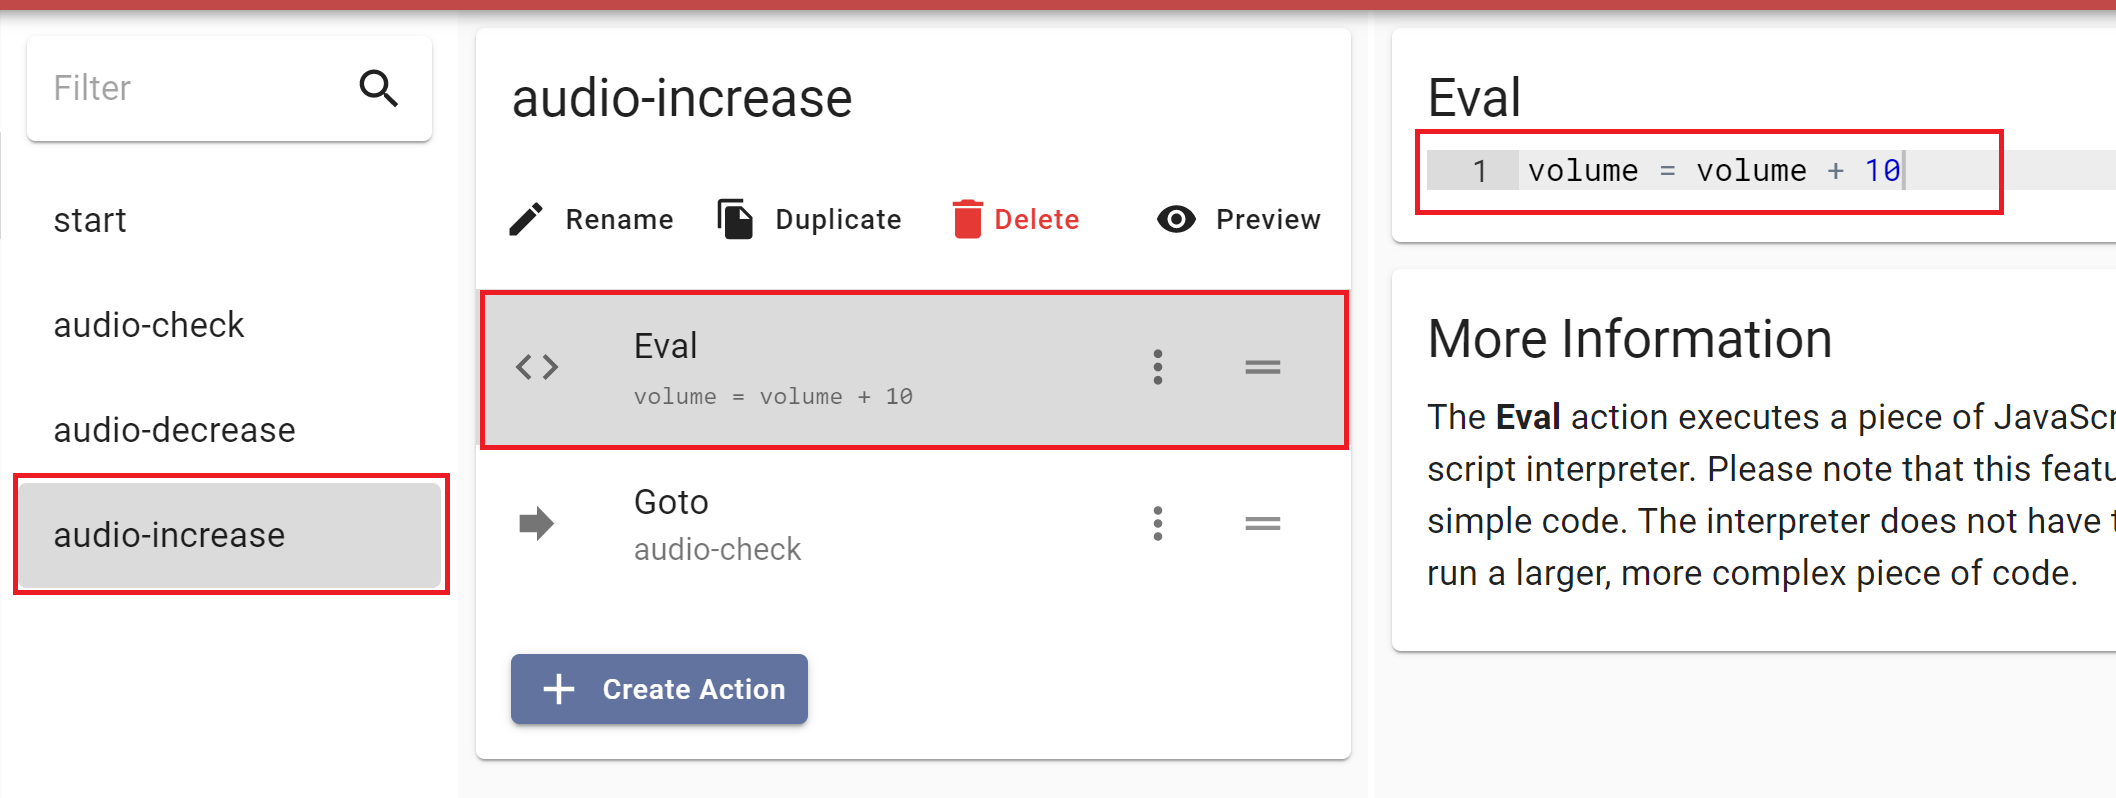Click the number 10 in the editor
2116x798 pixels.
(x=1882, y=171)
